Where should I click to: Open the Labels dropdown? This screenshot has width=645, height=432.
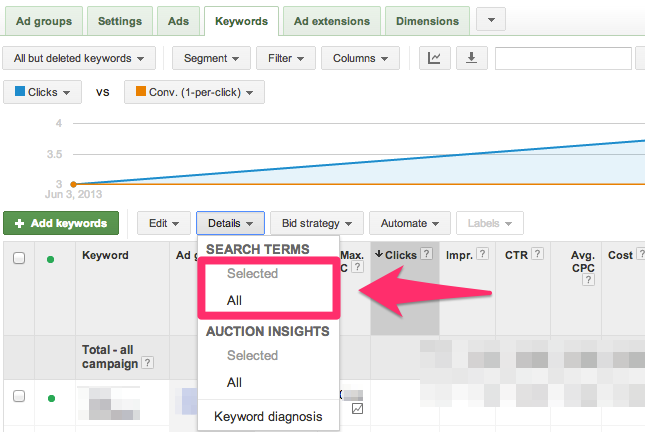coord(490,223)
